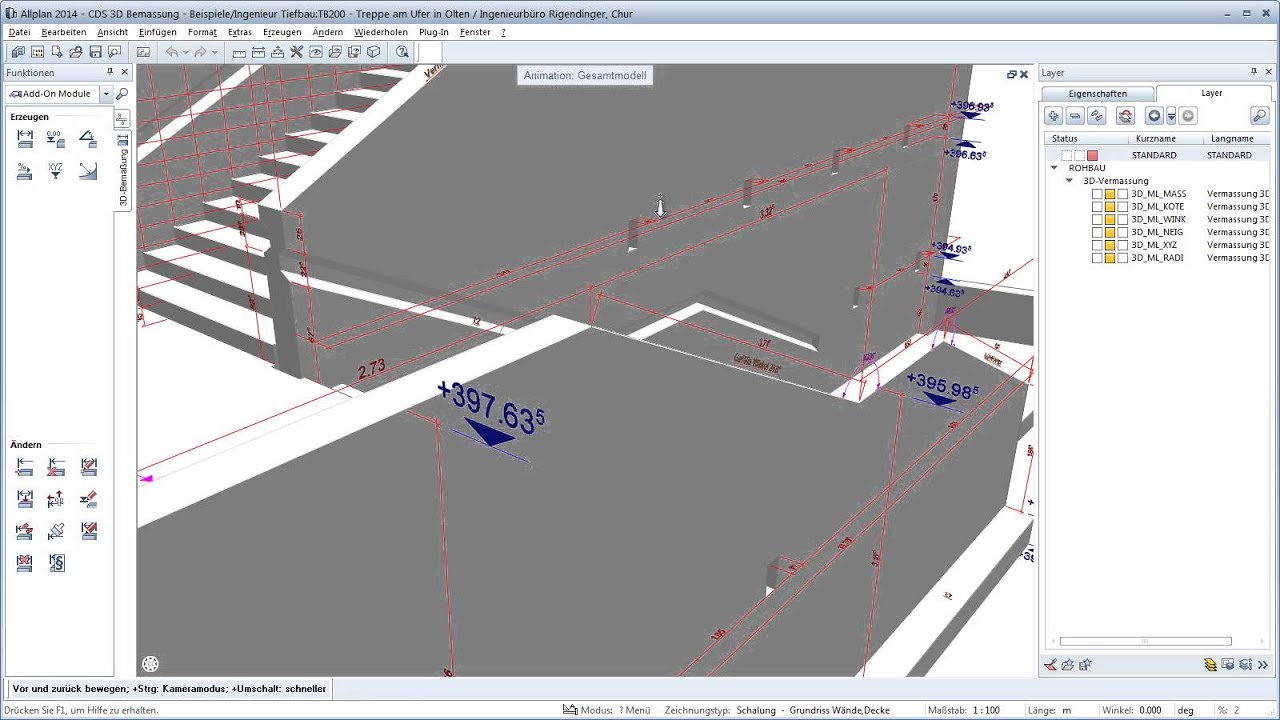Viewport: 1280px width, 720px height.
Task: Click the refresh layers icon in the Layer panel
Action: click(x=1125, y=116)
